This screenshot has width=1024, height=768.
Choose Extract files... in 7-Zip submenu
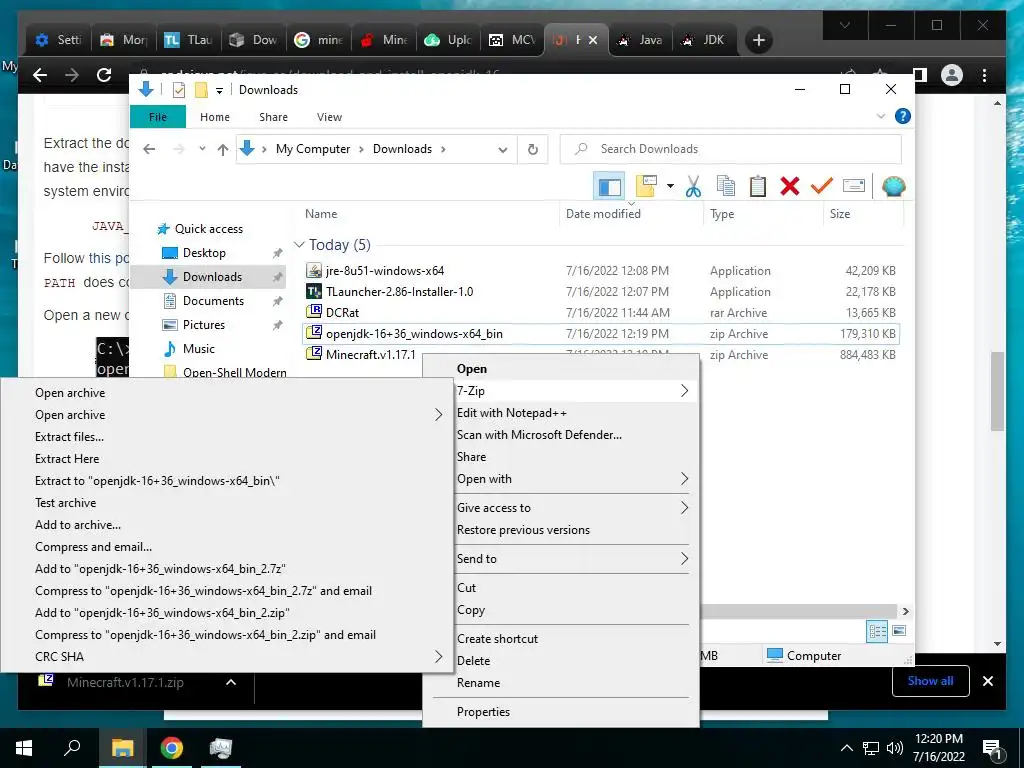point(69,437)
